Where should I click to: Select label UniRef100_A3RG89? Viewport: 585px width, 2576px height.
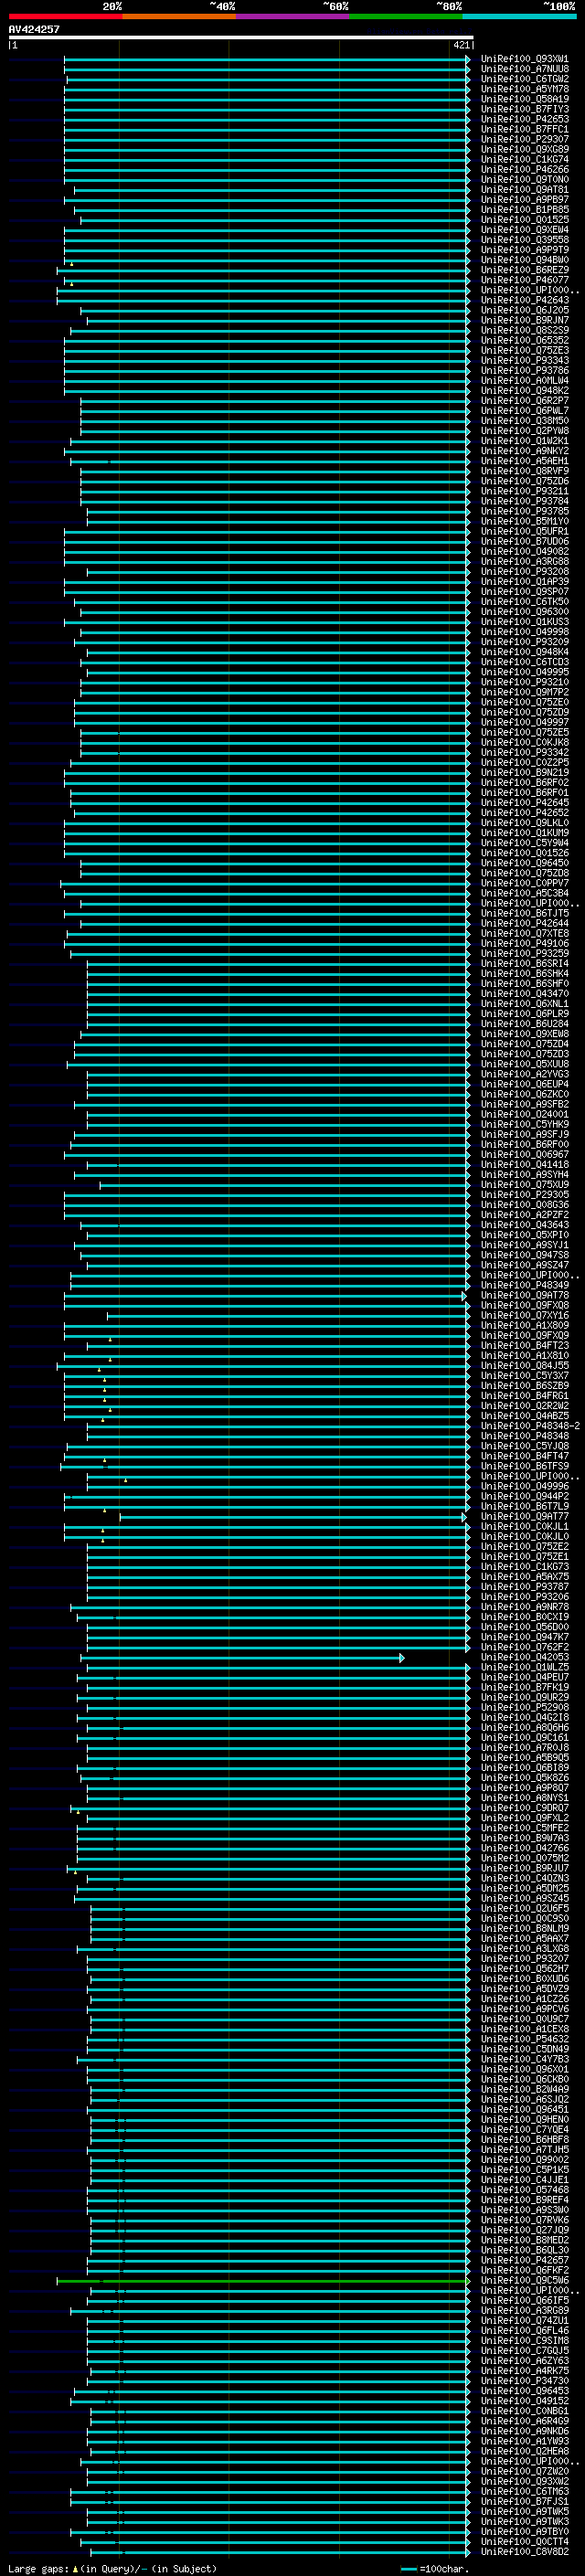click(x=524, y=2310)
